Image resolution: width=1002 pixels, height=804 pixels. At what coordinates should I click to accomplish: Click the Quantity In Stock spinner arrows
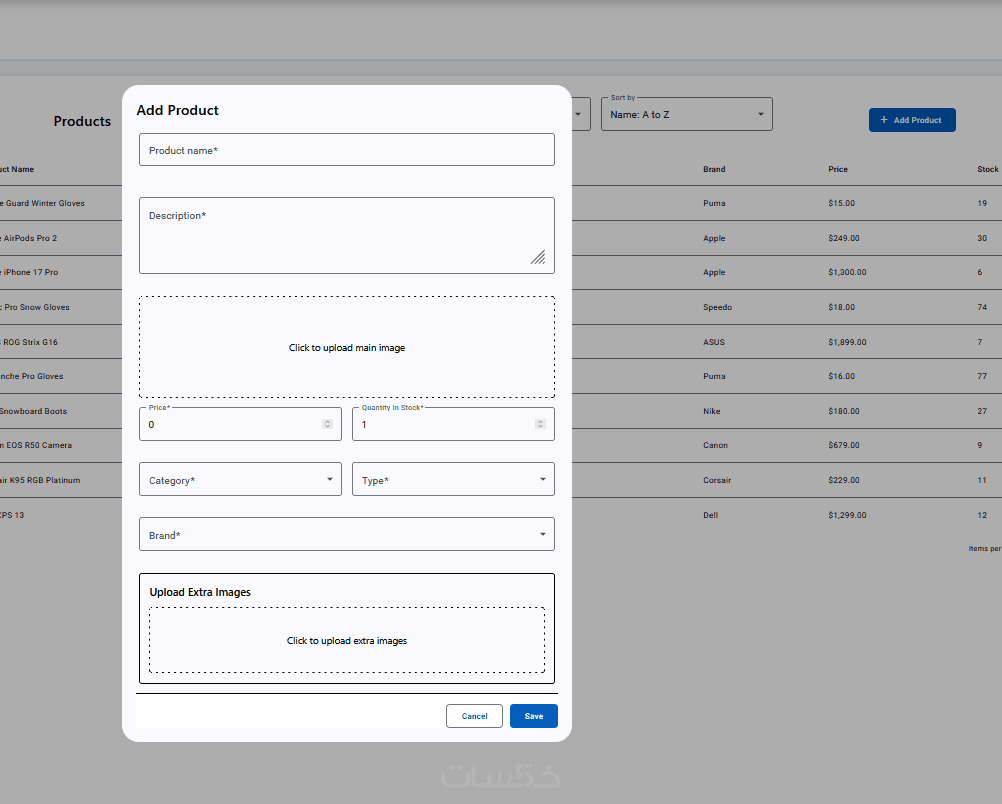[x=540, y=424]
